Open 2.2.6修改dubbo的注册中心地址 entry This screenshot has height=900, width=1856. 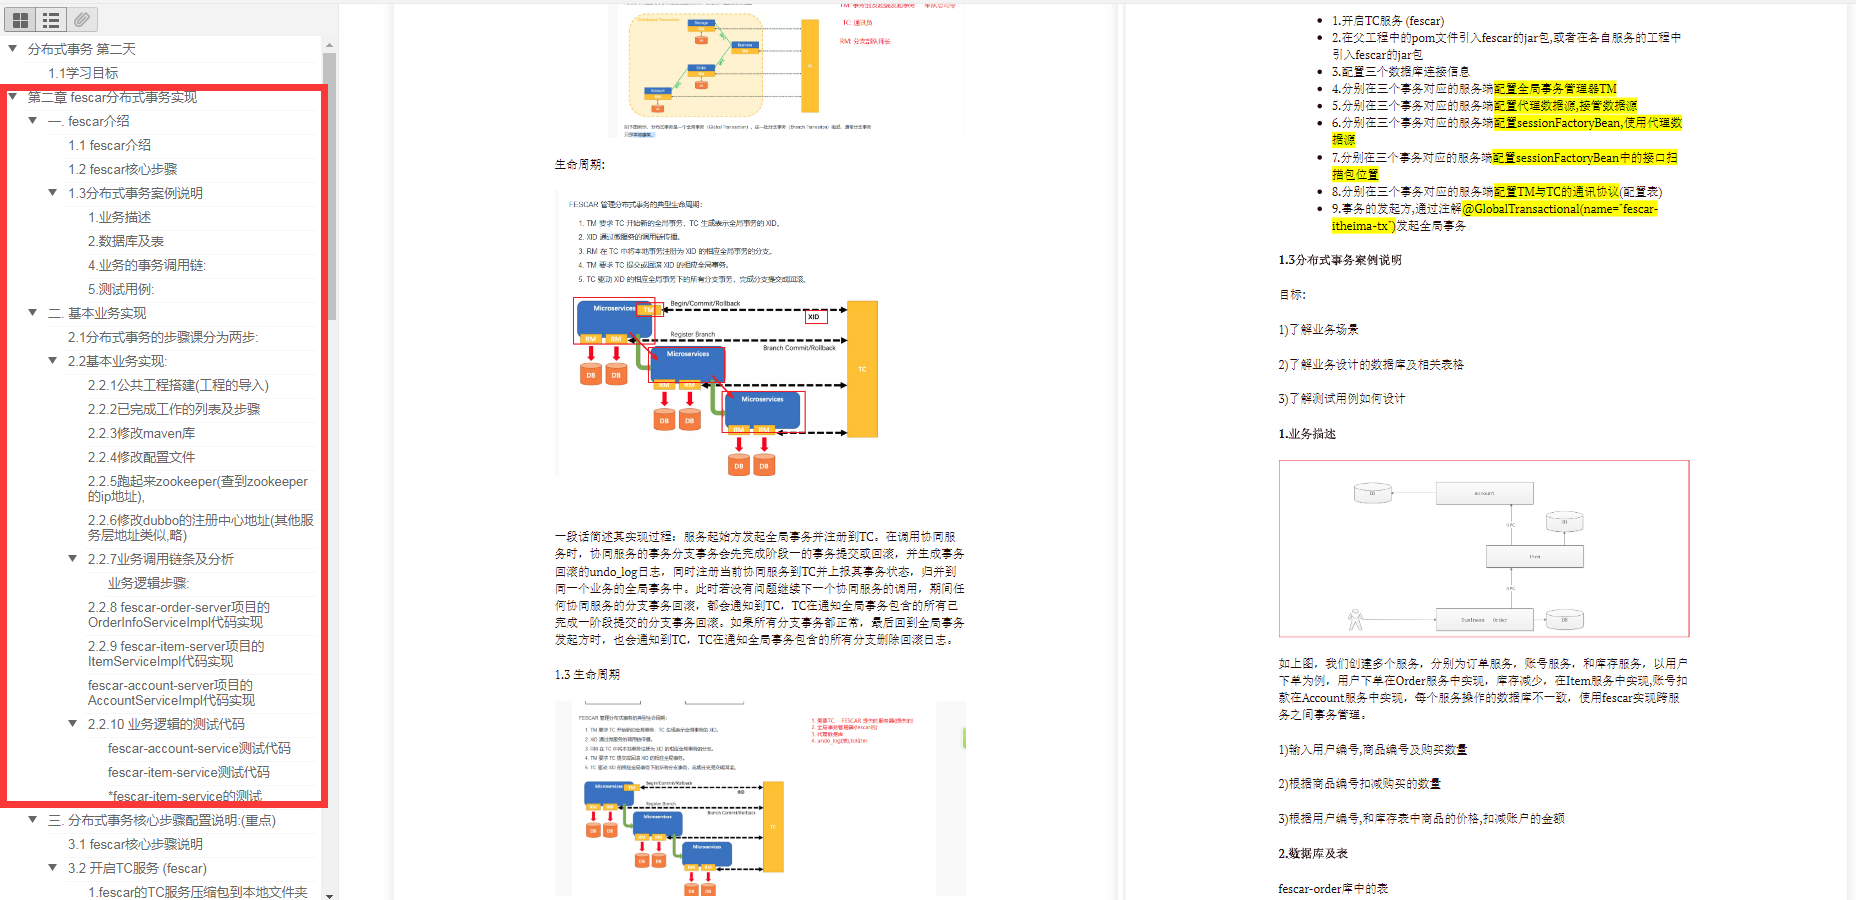(x=200, y=528)
